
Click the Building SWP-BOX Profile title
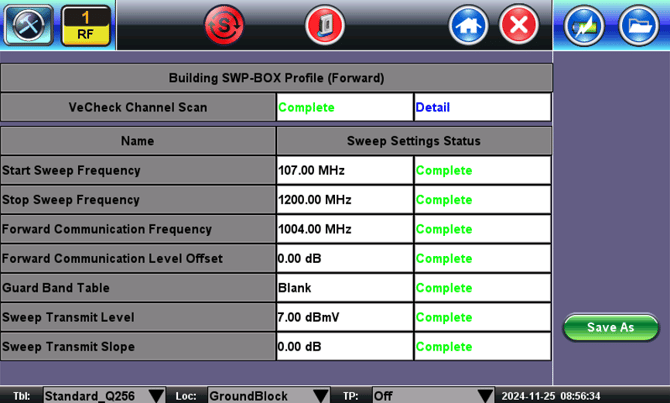coord(276,78)
